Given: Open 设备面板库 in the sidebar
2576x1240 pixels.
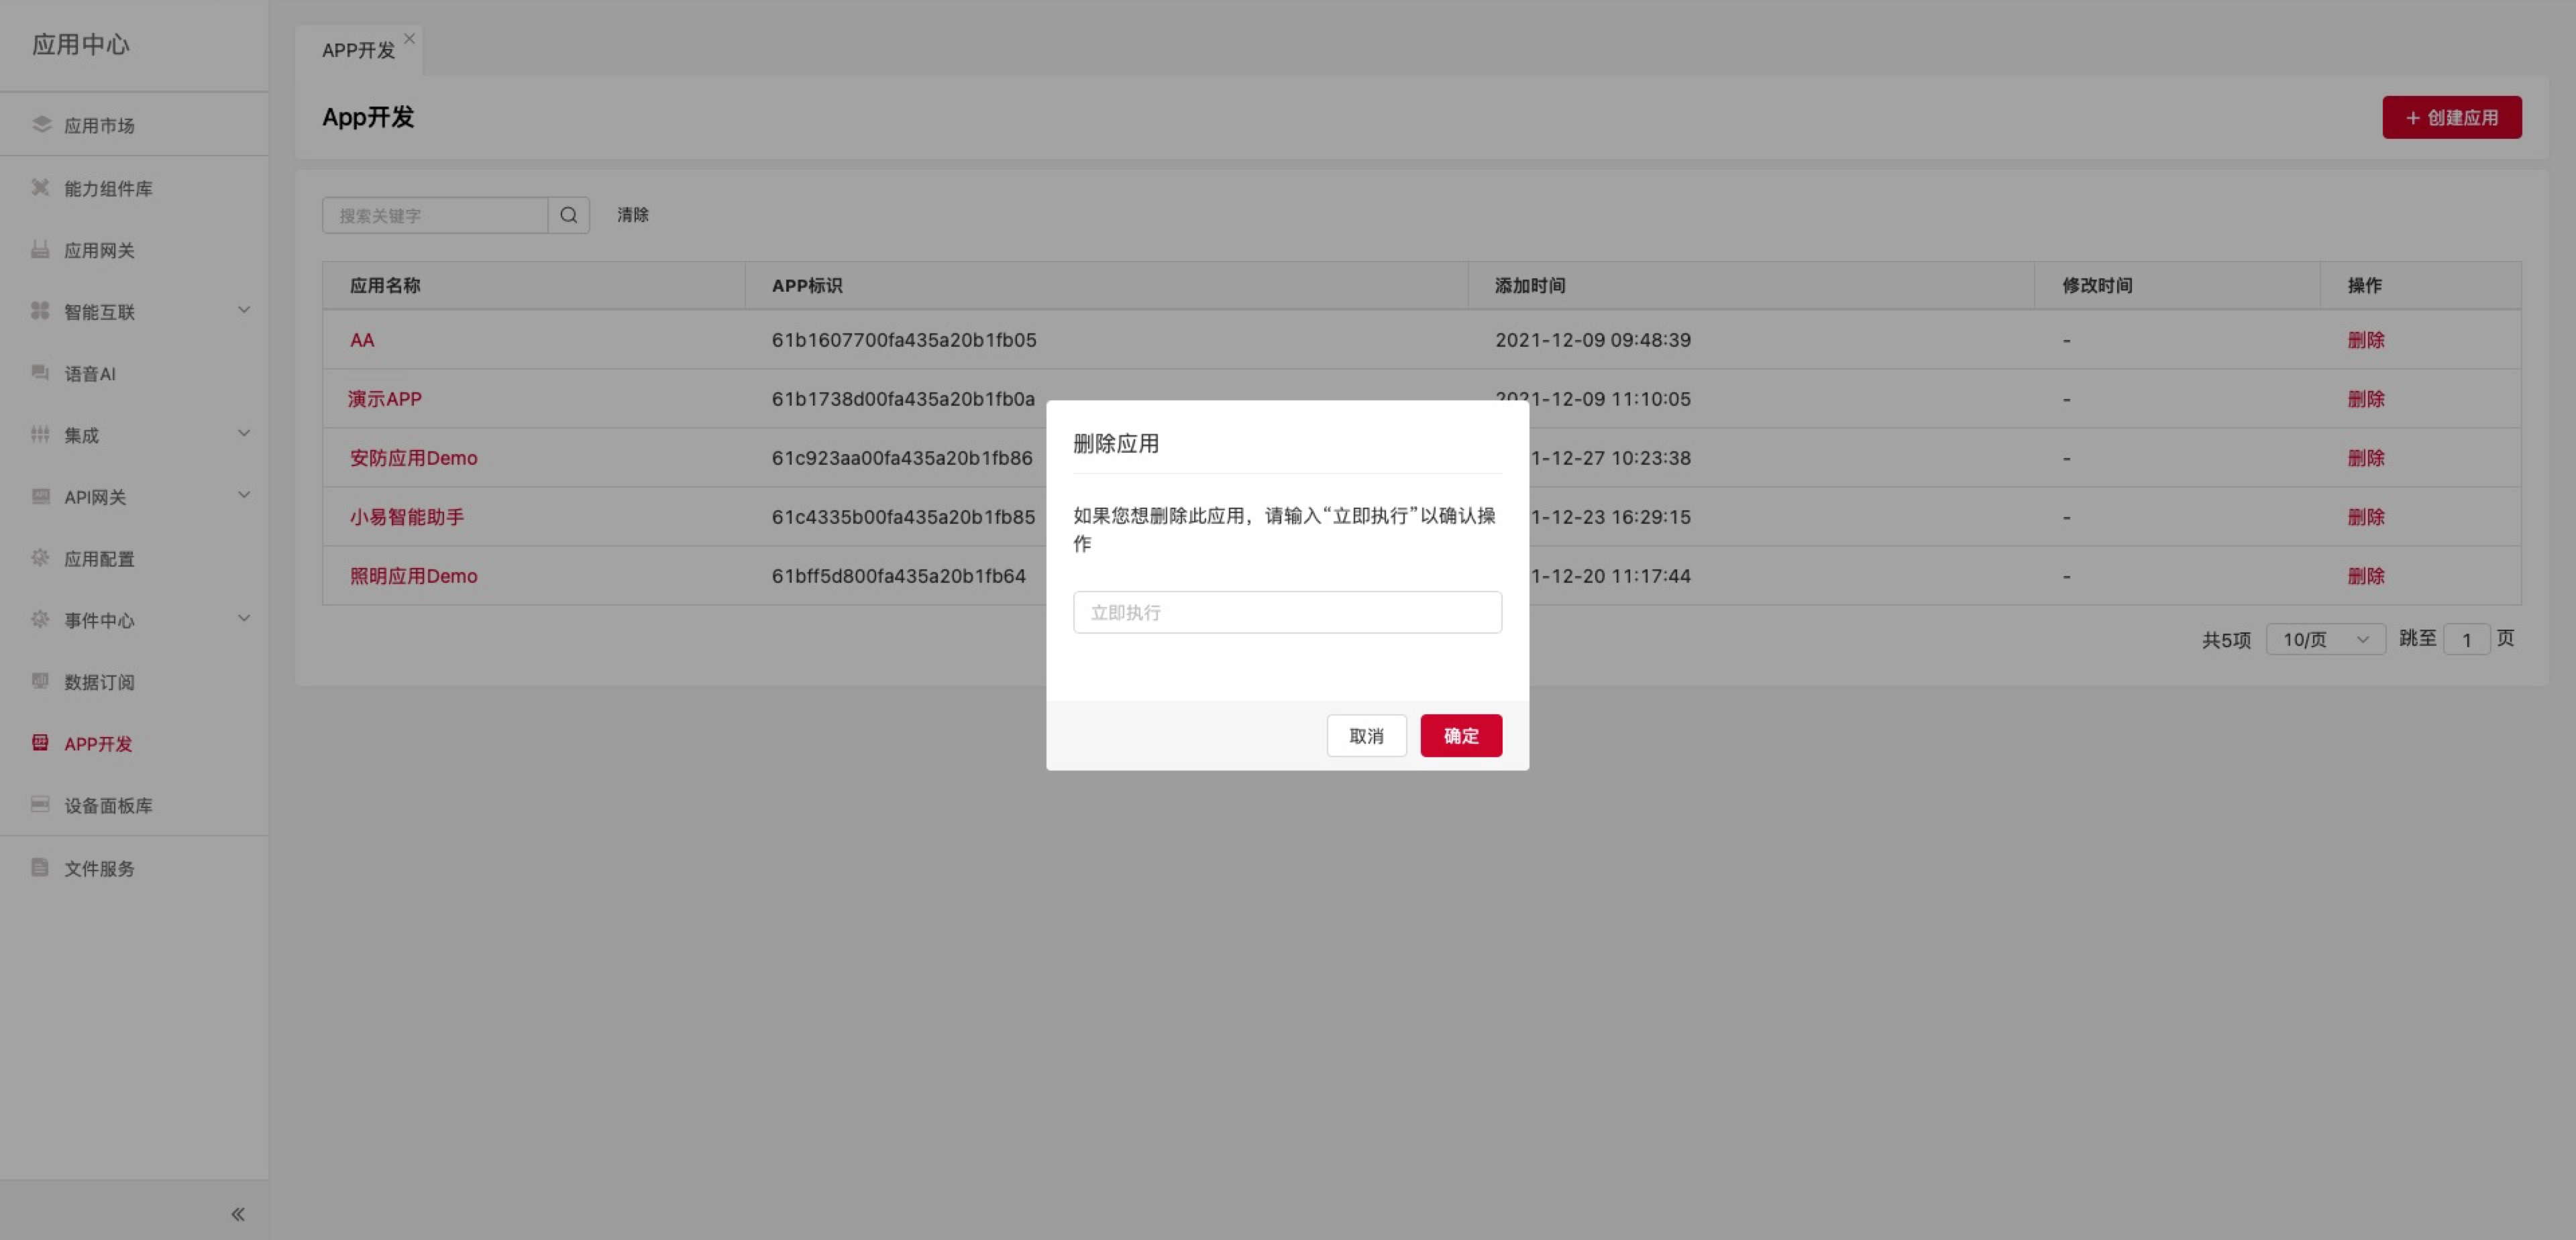Looking at the screenshot, I should coord(108,805).
